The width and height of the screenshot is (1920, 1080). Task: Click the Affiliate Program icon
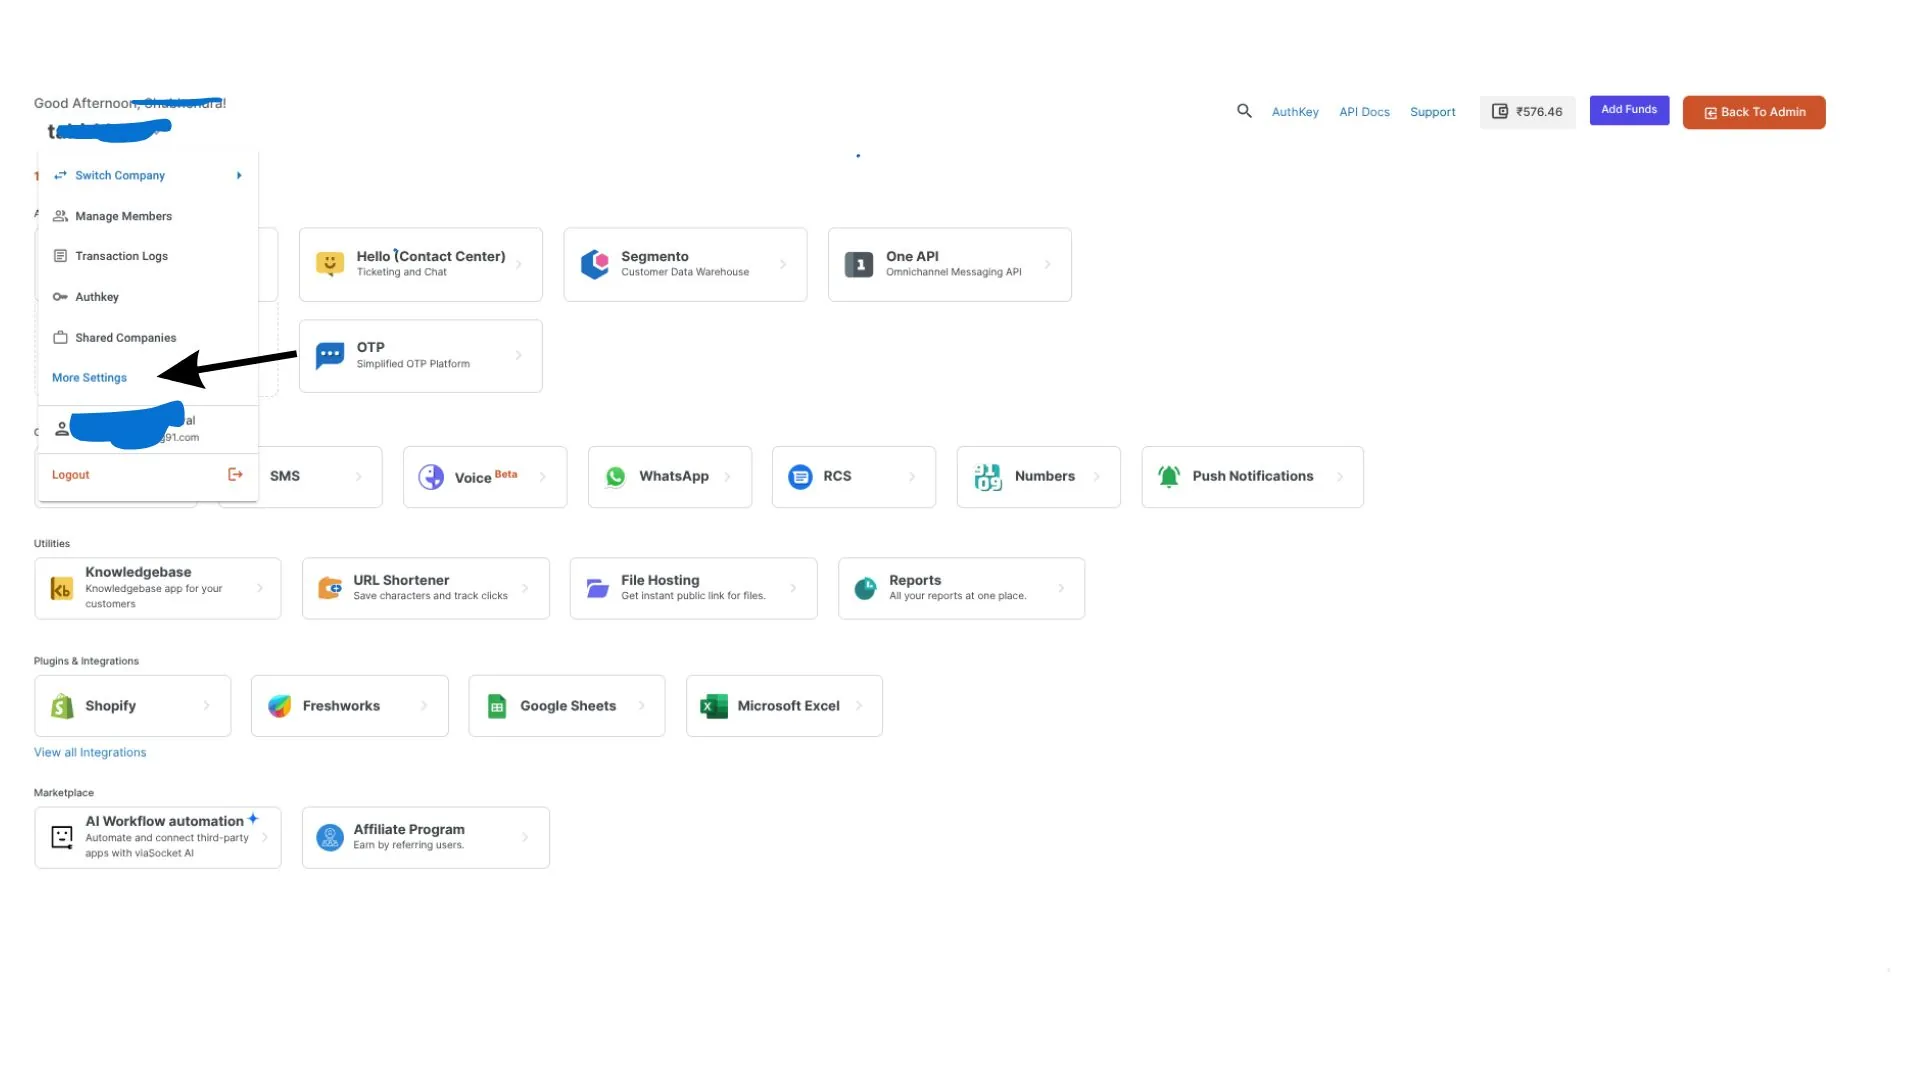click(x=330, y=837)
